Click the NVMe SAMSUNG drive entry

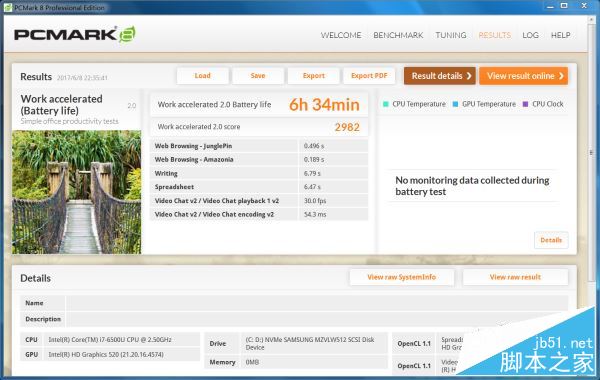pyautogui.click(x=296, y=344)
